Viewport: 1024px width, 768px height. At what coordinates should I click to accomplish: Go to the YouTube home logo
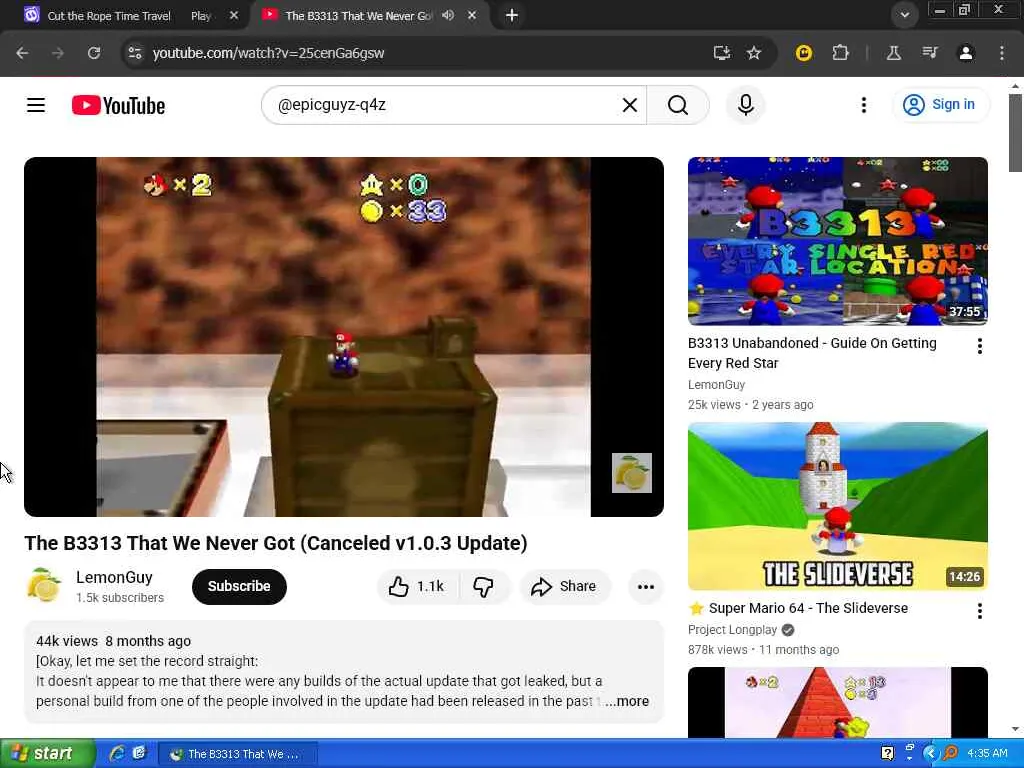(x=118, y=105)
